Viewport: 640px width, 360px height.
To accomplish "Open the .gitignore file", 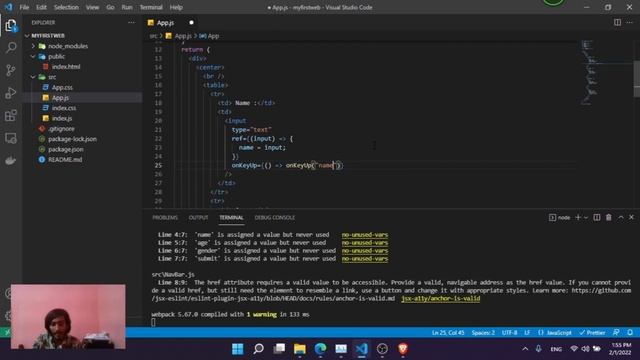I will pos(61,129).
